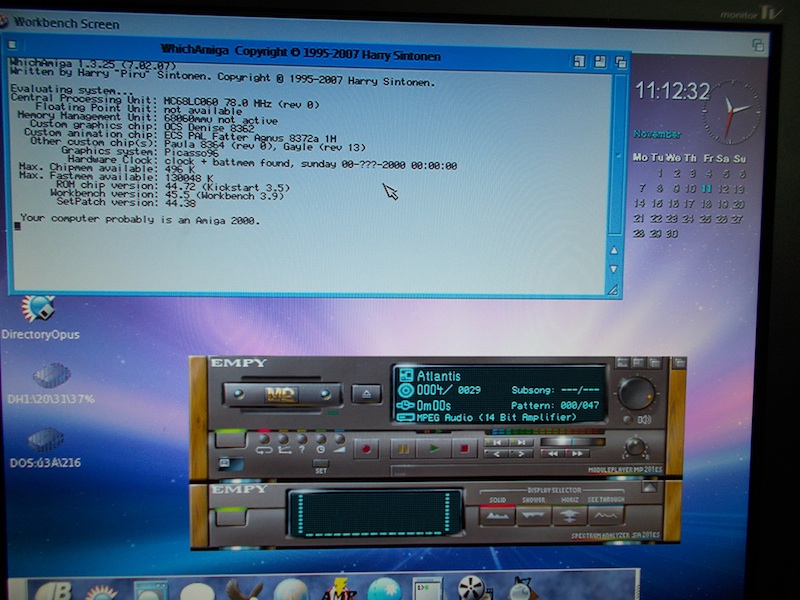
Task: Eject the module using the eject button
Action: pyautogui.click(x=366, y=394)
